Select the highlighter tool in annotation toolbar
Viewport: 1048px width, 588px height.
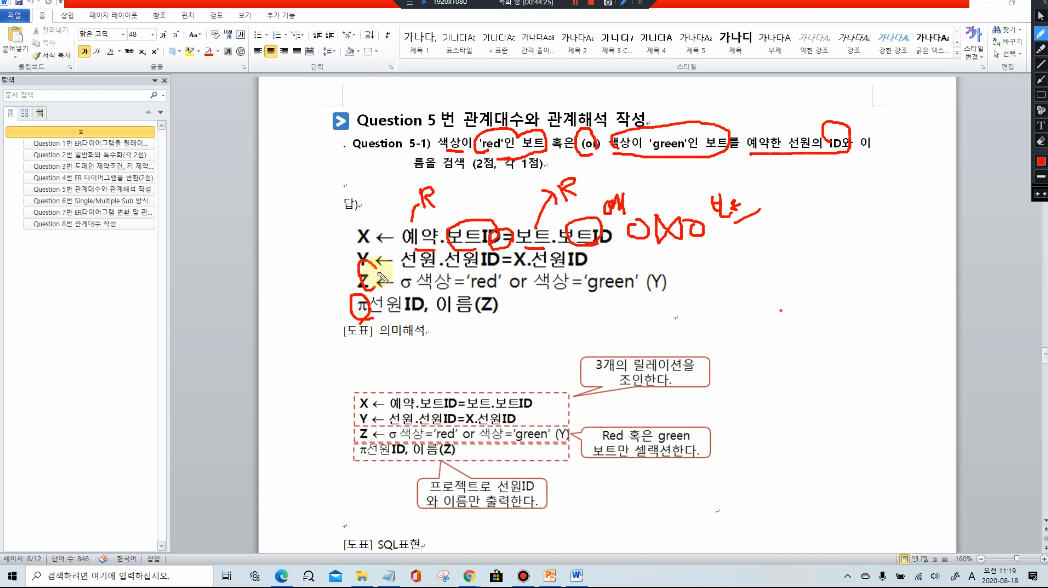(1041, 49)
